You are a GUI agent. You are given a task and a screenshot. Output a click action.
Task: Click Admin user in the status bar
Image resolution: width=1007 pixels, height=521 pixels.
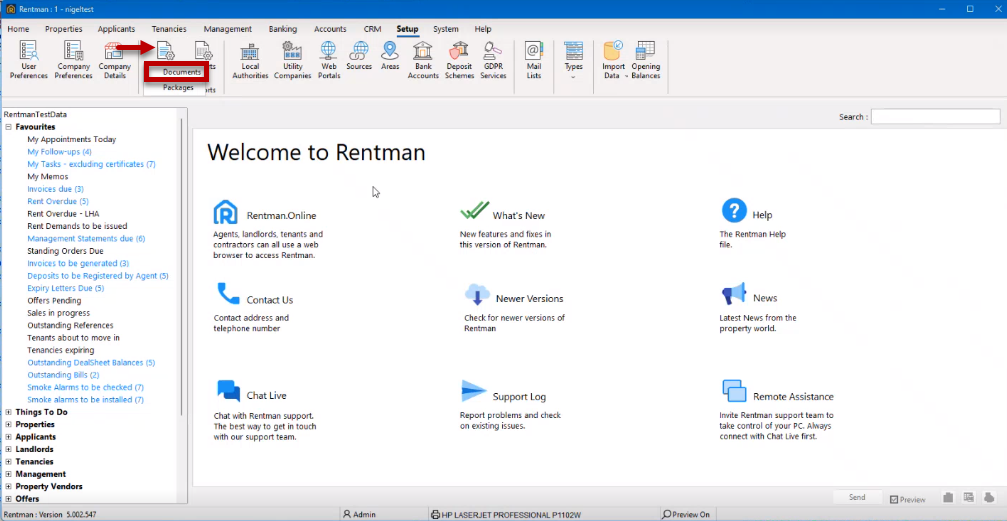click(x=360, y=515)
